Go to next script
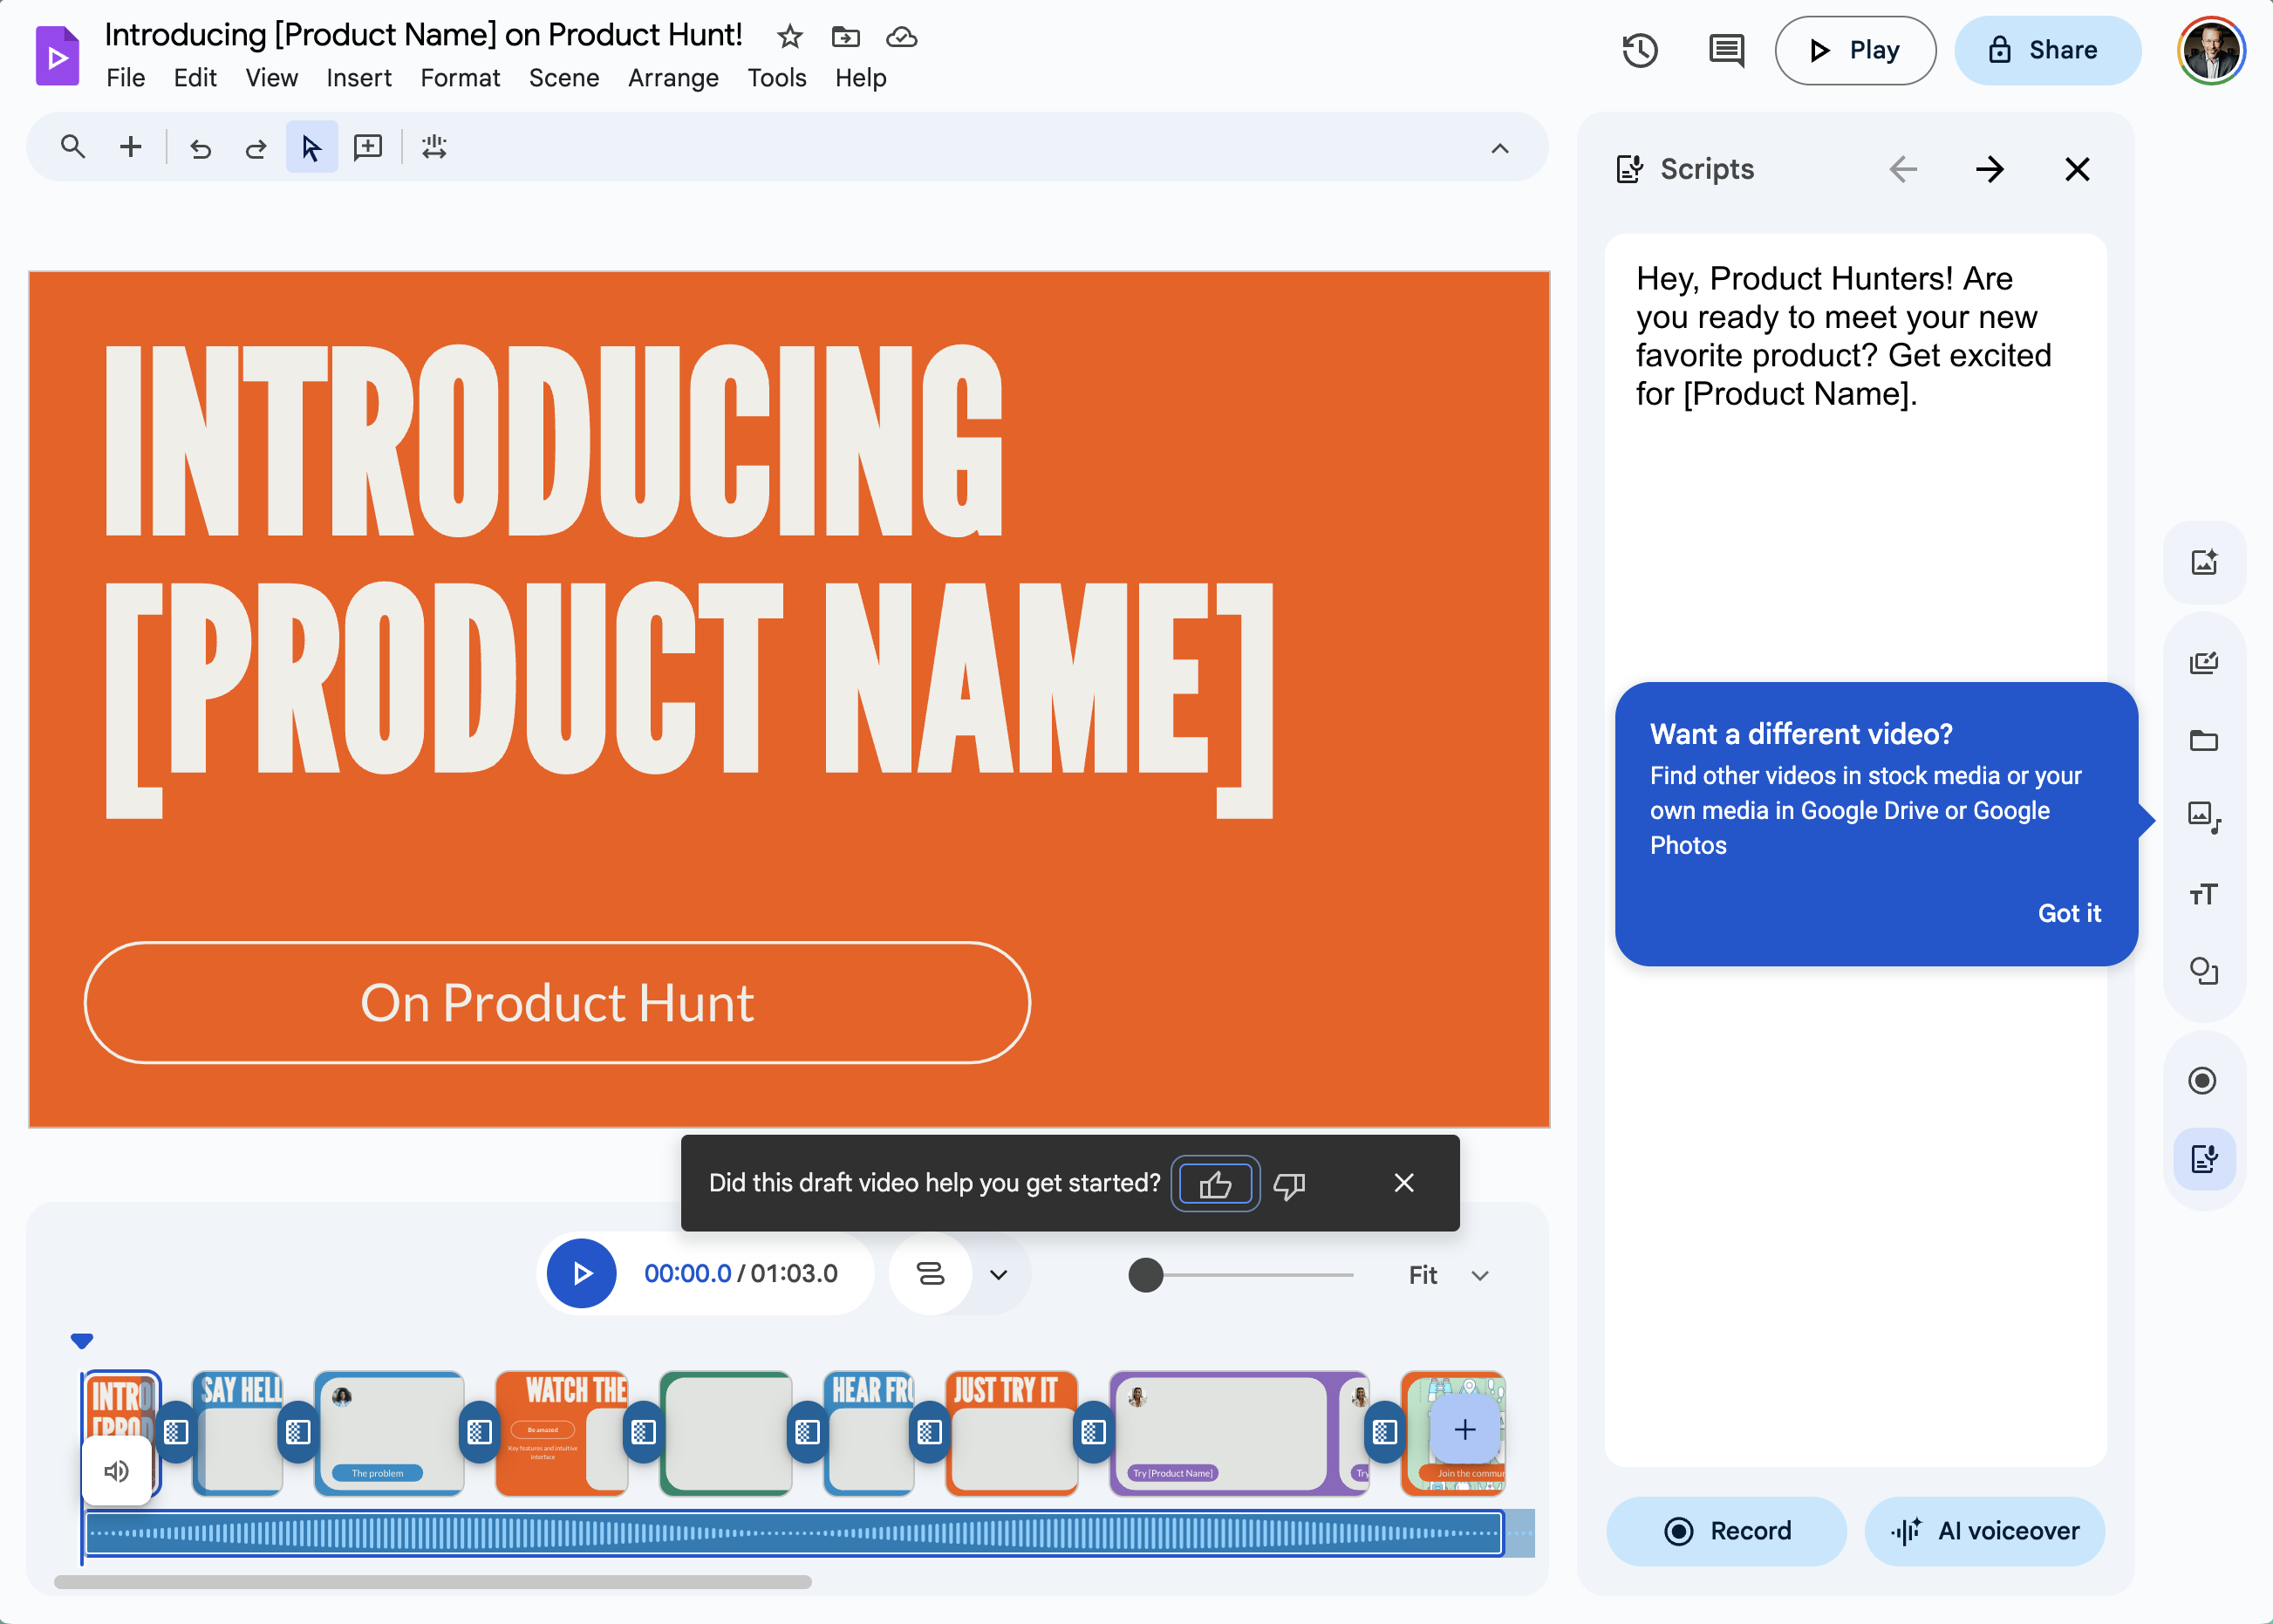The image size is (2273, 1624). [1990, 169]
